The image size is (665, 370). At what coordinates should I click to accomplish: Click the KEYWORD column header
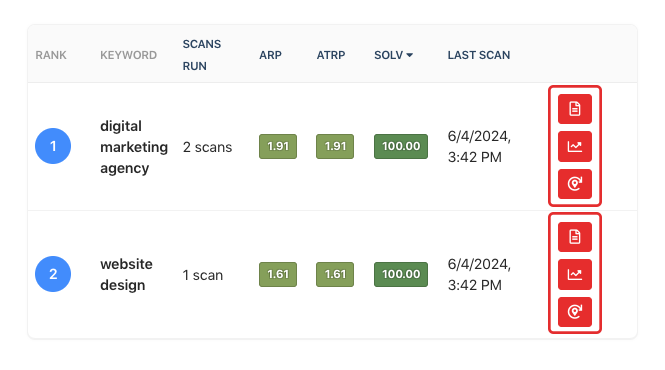click(x=129, y=55)
